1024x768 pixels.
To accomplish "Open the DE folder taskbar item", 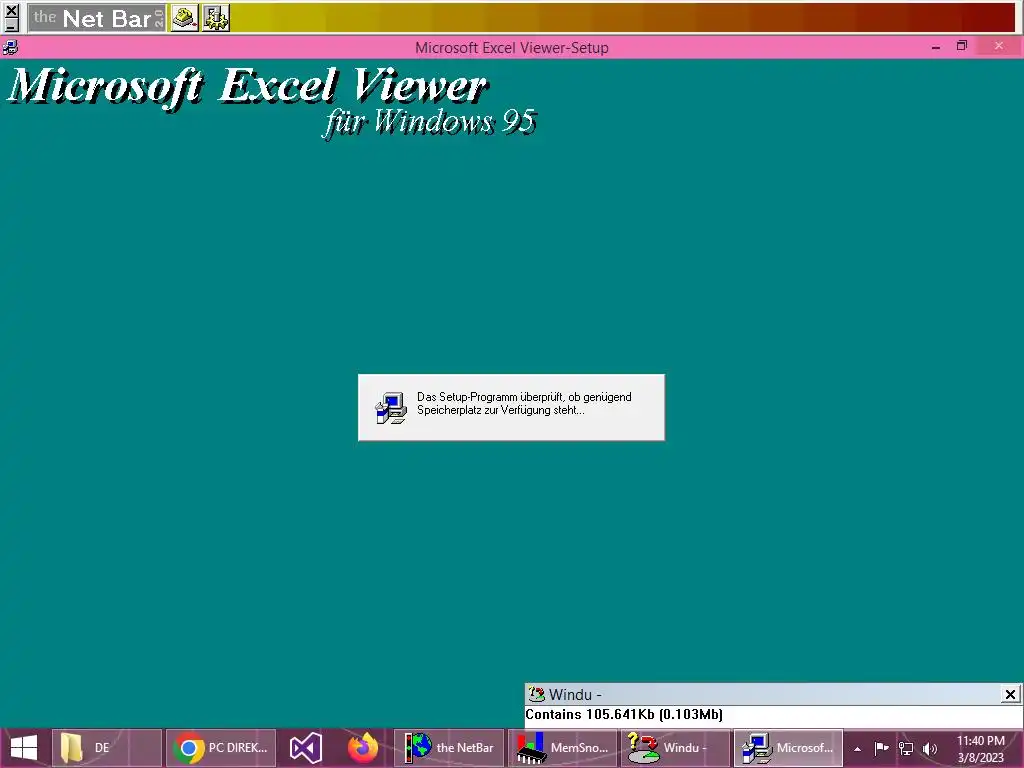I will tap(106, 748).
